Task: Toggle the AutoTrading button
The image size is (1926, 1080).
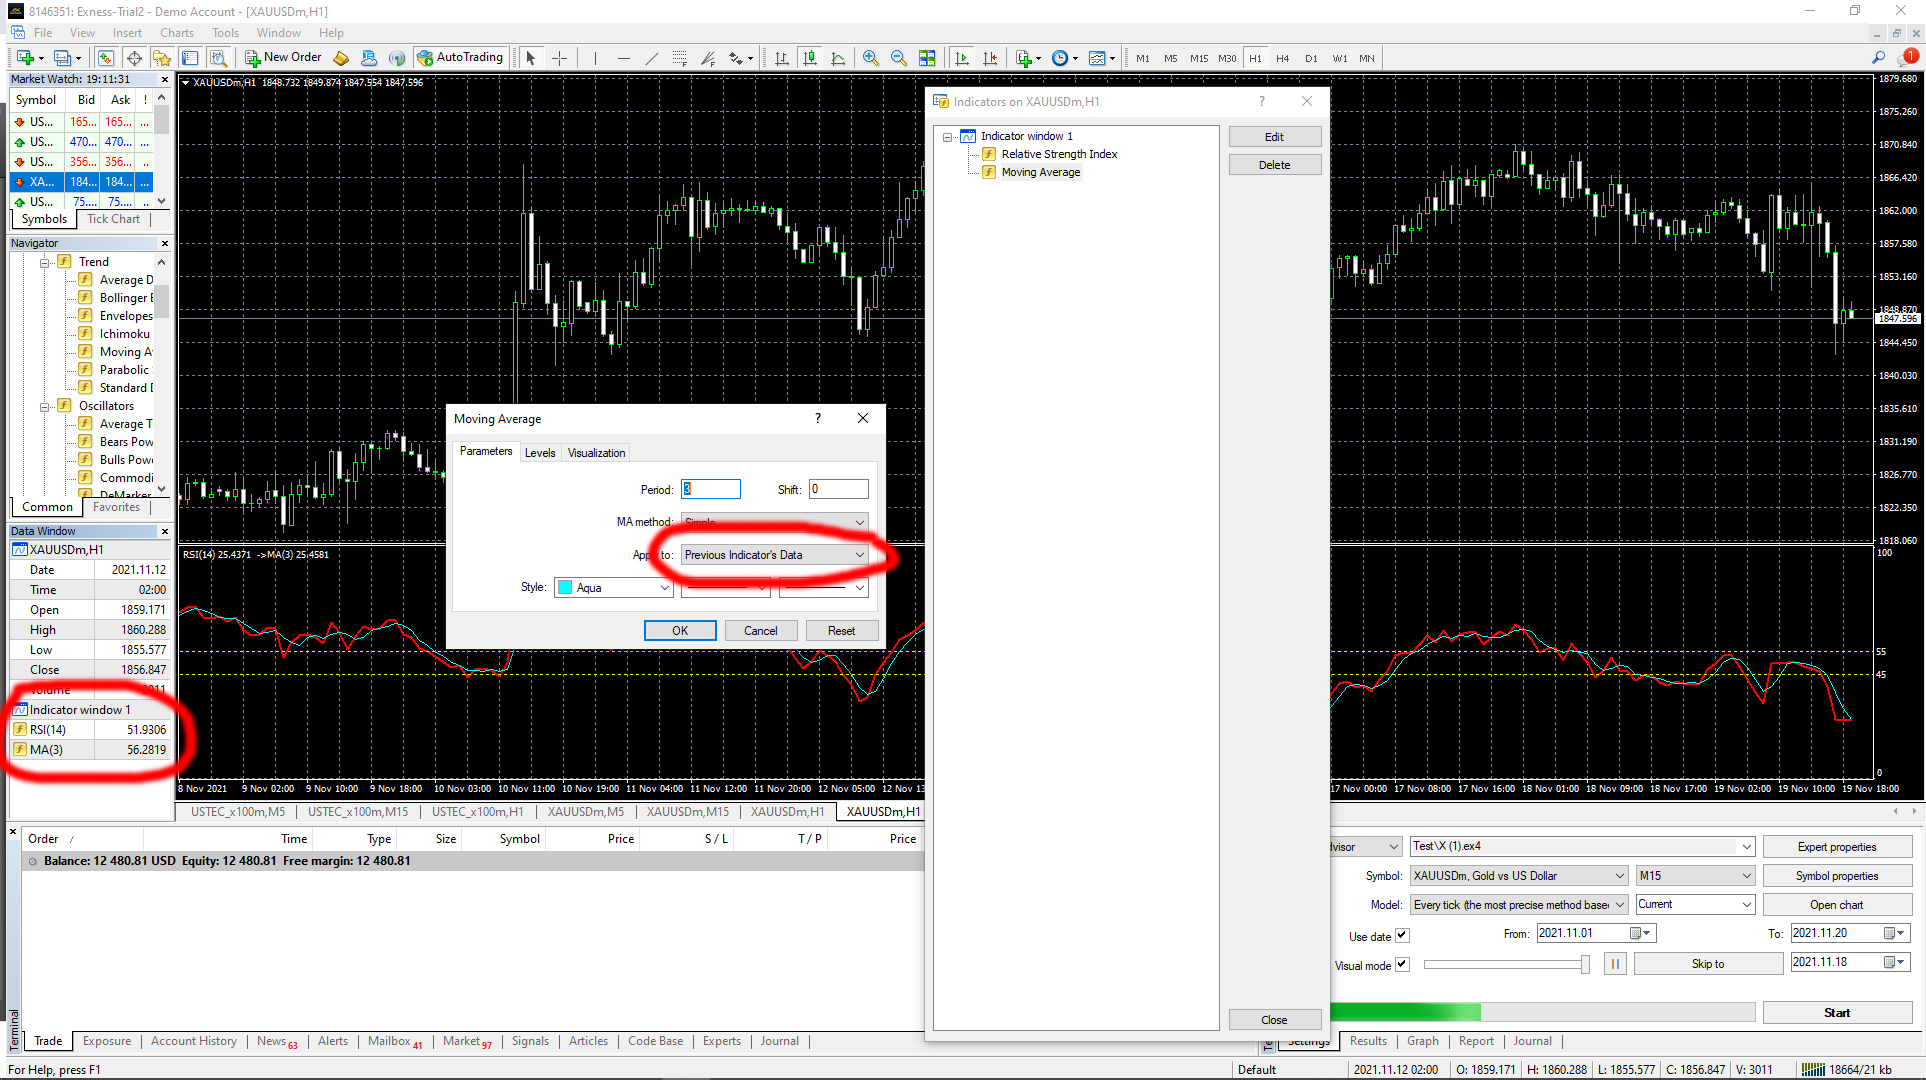Action: (x=460, y=58)
